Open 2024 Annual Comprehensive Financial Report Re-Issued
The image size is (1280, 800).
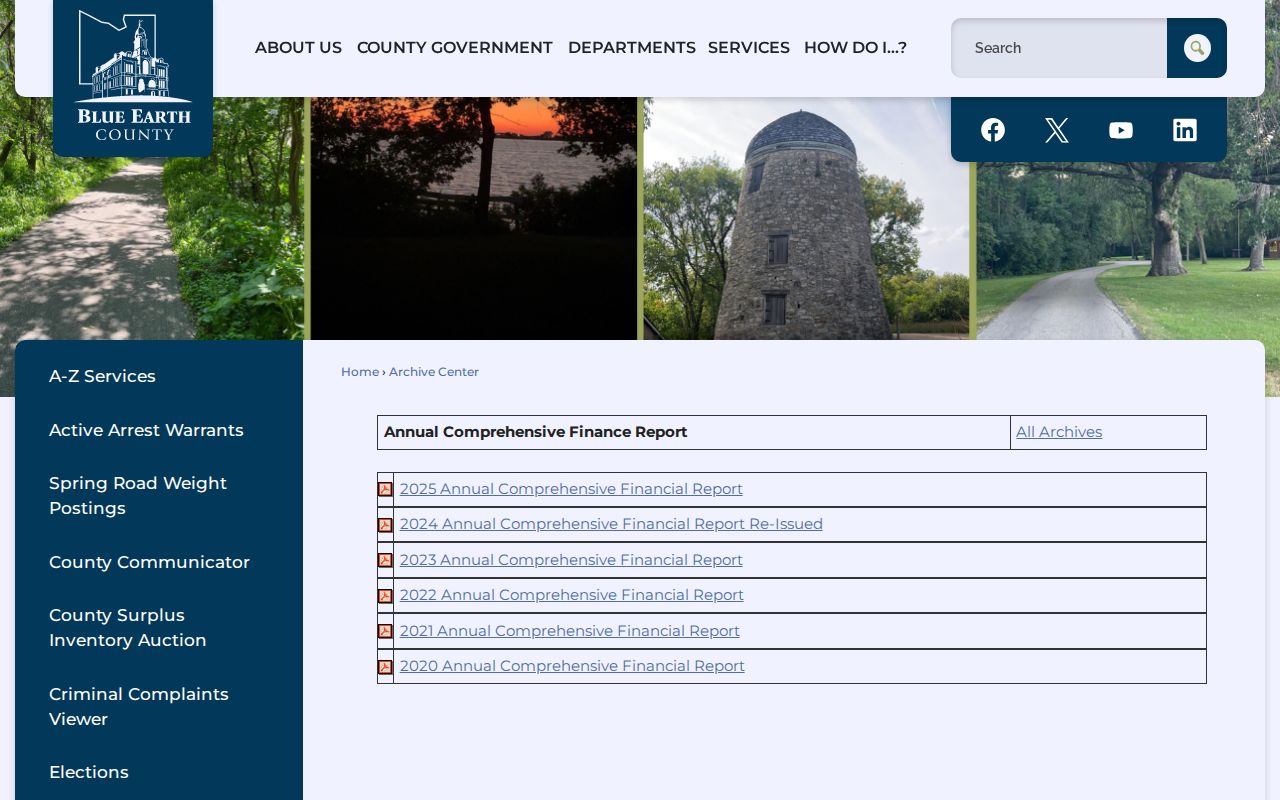coord(611,524)
